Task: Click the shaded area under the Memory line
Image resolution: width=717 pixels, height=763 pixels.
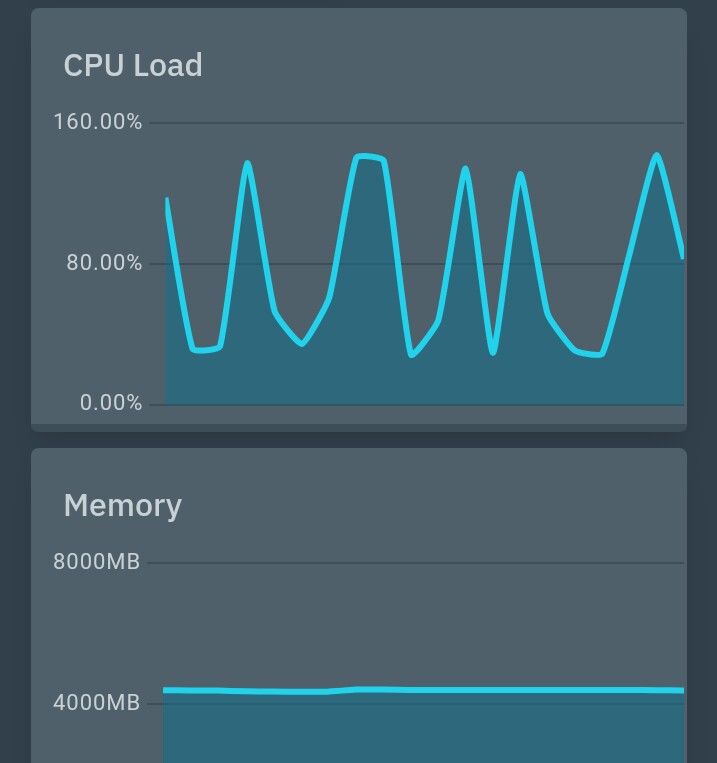Action: pos(420,730)
